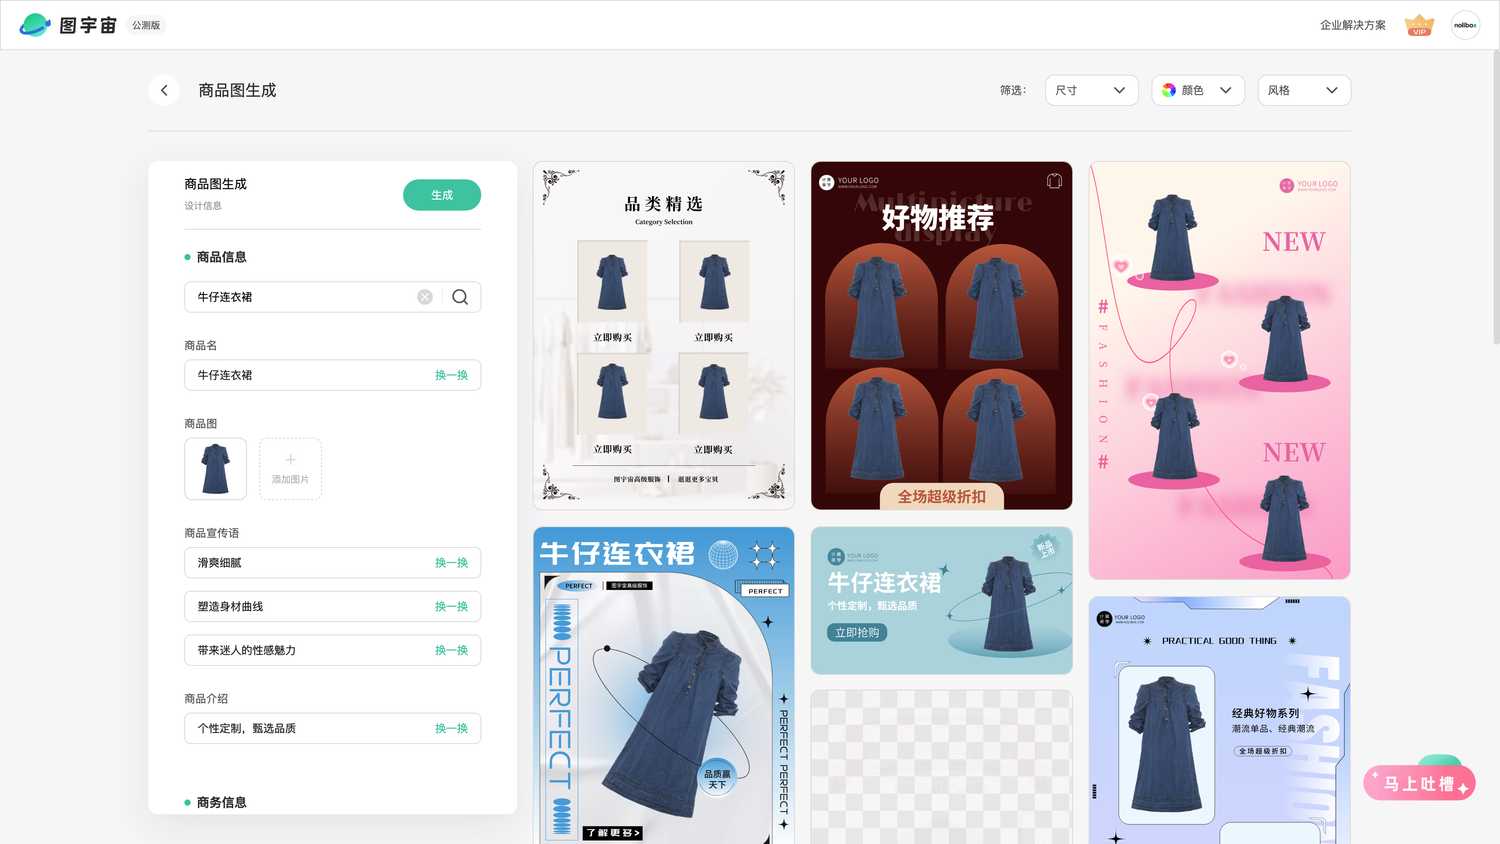Select the teal 立即抢购 banner template
Screen dimensions: 1500x844
point(941,600)
